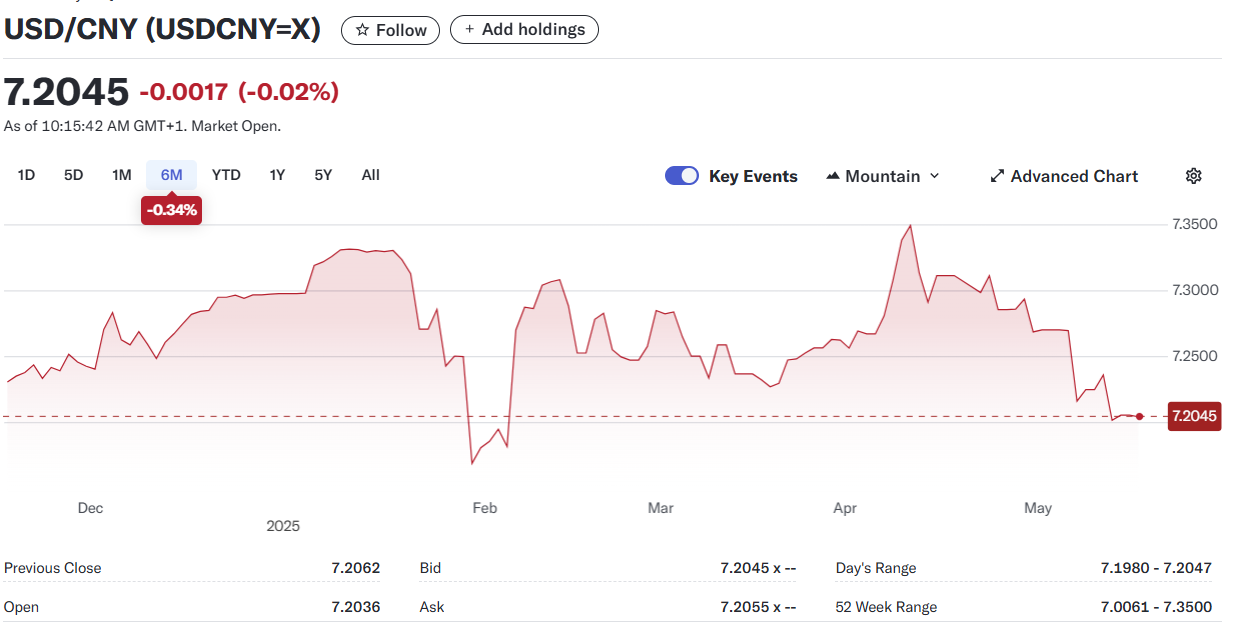
Task: Click the Key Events label
Action: tap(753, 176)
